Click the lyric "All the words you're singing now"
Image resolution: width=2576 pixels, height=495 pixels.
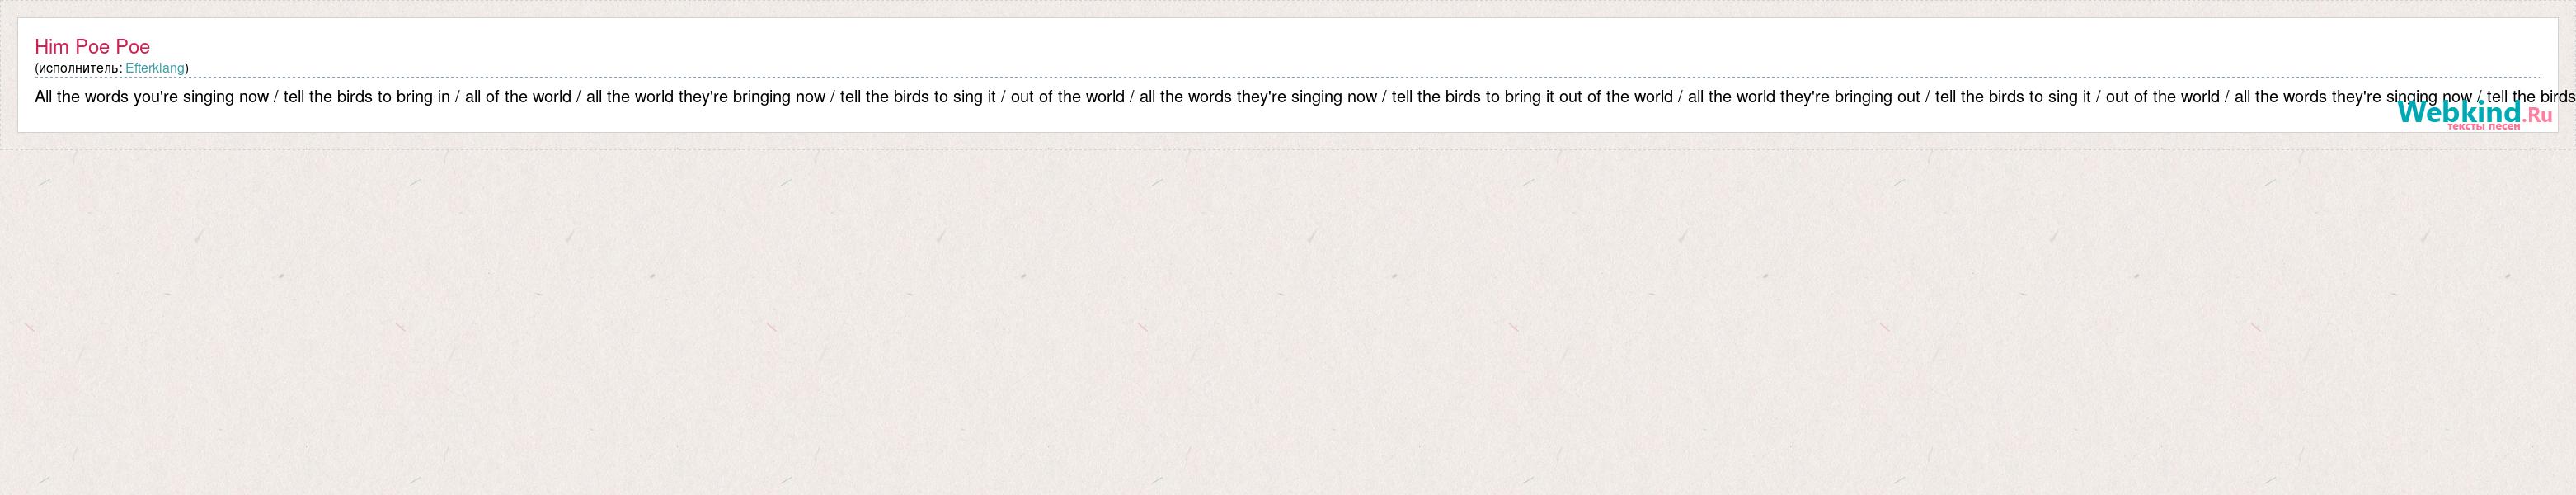pos(152,97)
